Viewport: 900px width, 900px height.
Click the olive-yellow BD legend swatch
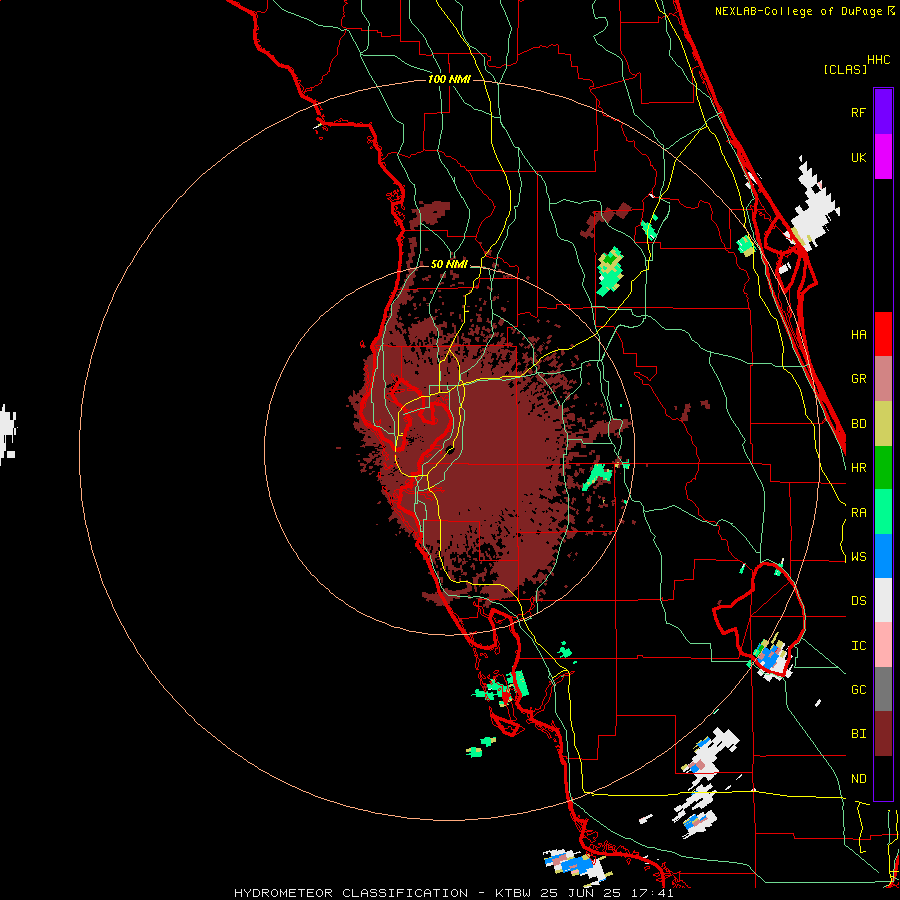click(x=883, y=424)
